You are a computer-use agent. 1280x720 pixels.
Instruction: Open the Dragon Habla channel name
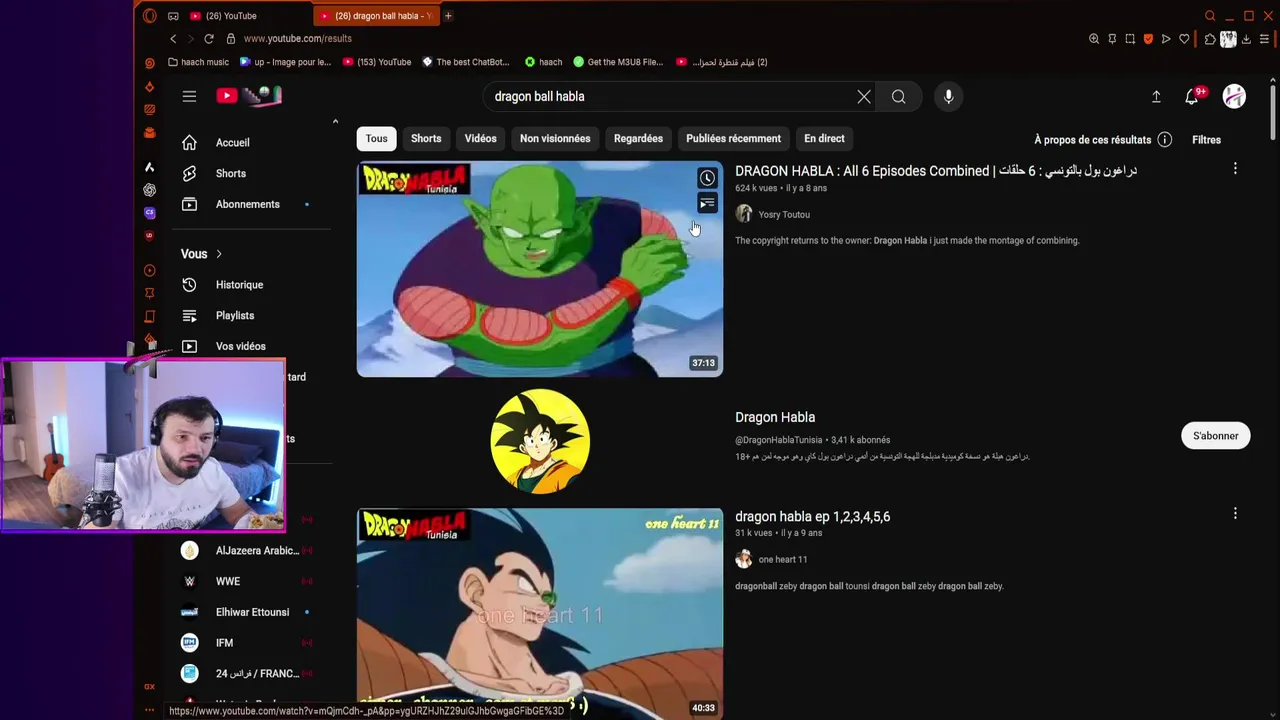pyautogui.click(x=775, y=417)
